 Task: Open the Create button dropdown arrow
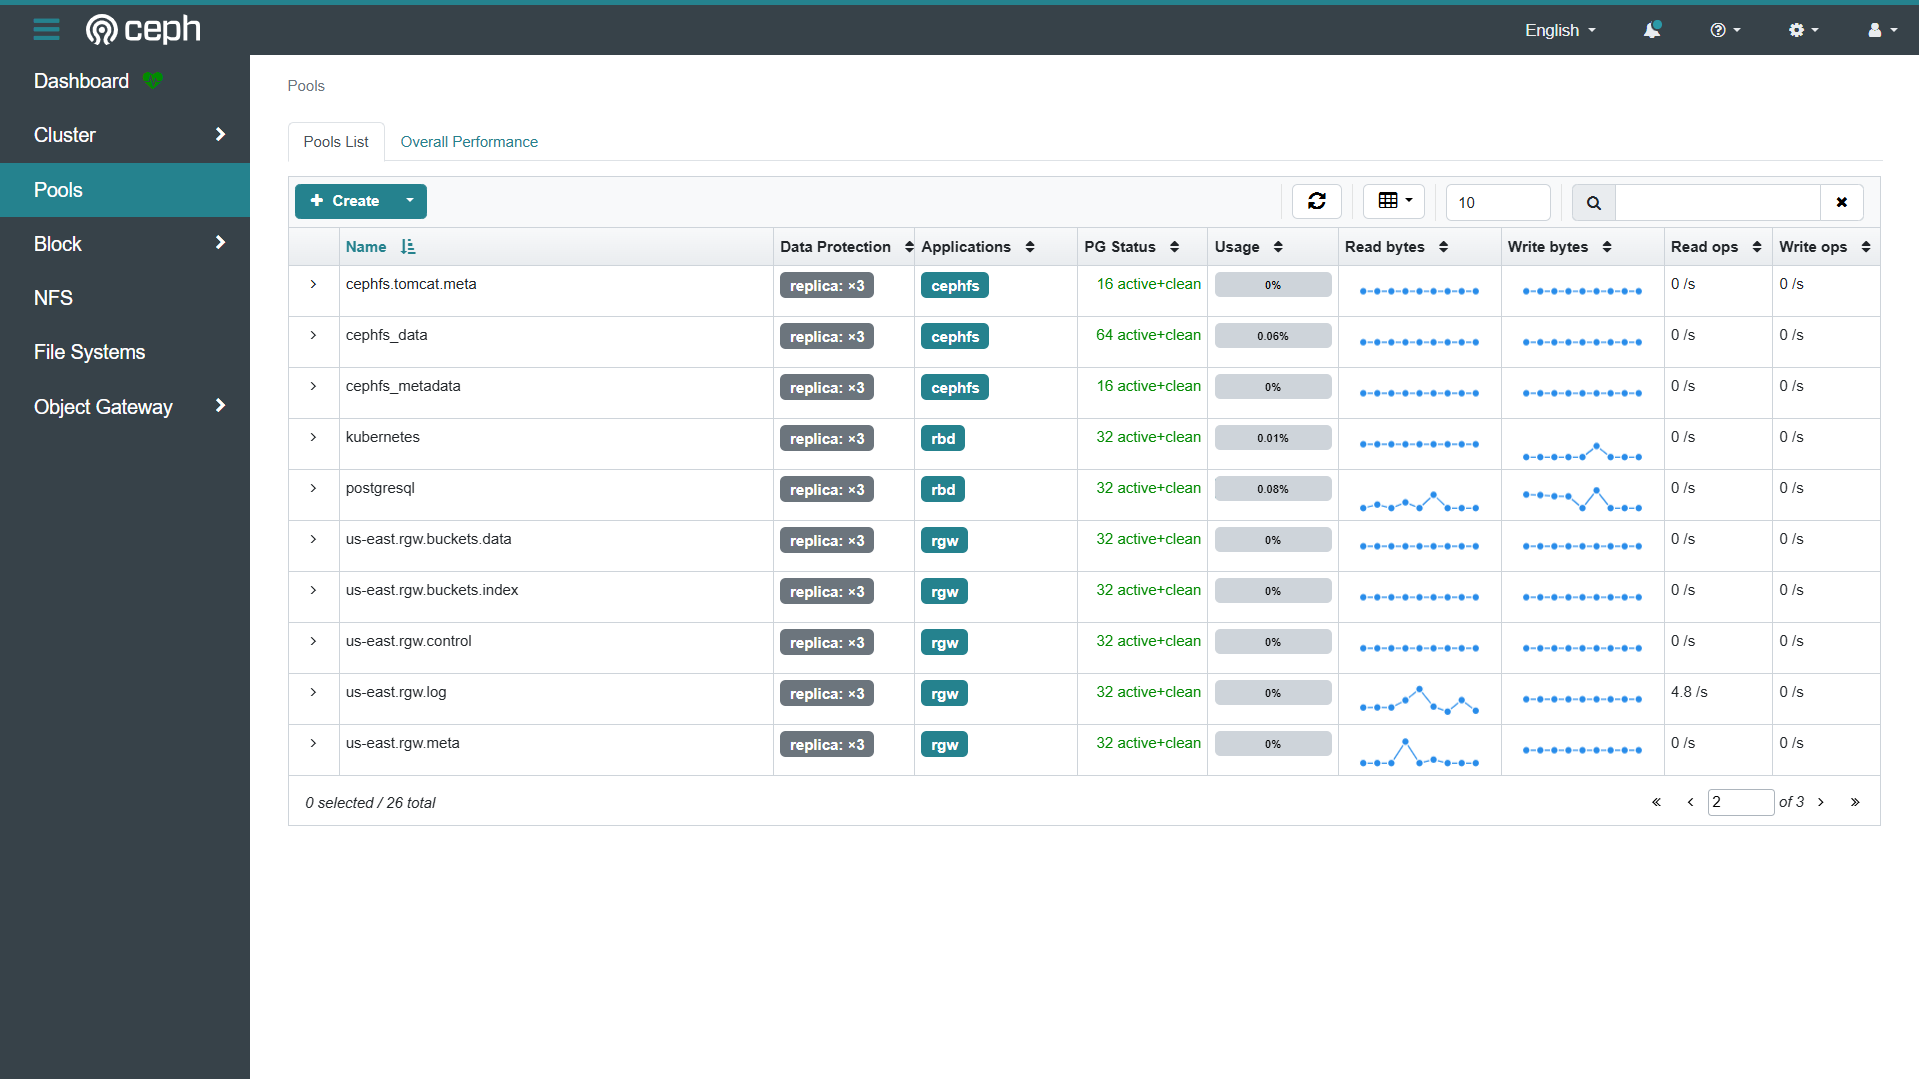(410, 201)
